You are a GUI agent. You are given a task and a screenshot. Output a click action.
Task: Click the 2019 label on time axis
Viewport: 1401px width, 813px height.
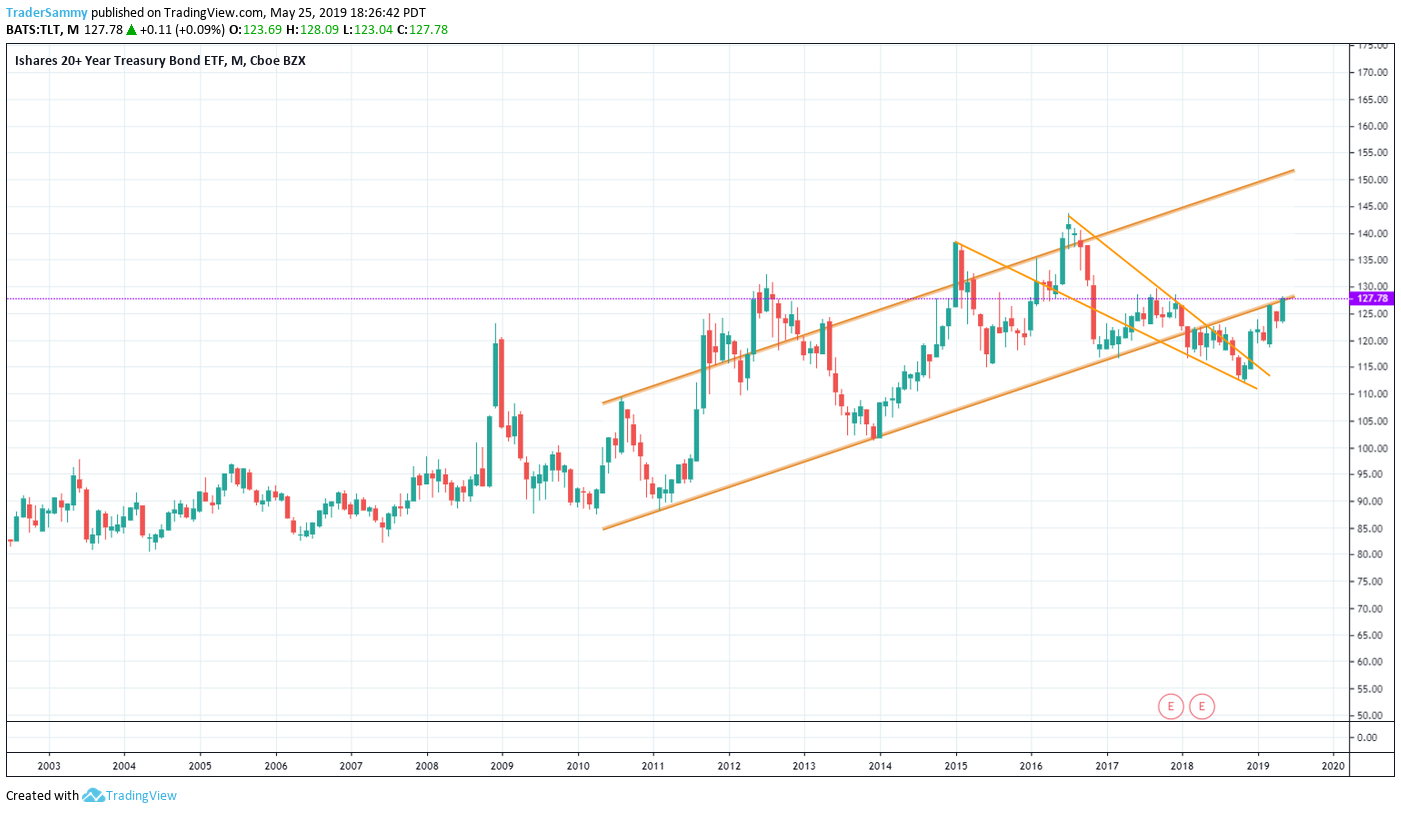coord(1258,766)
